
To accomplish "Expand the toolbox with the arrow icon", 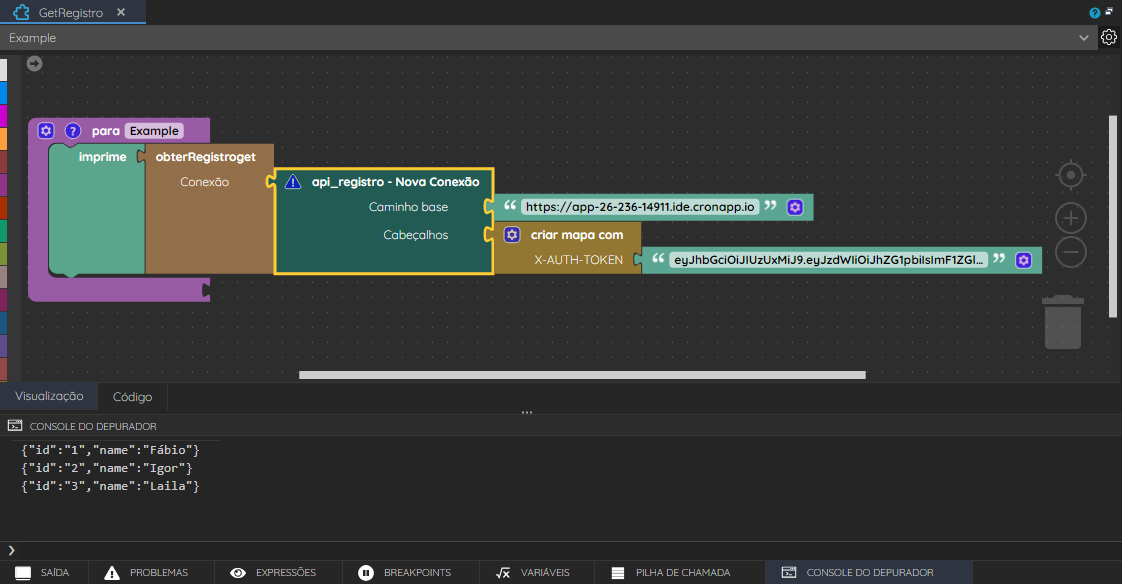I will pyautogui.click(x=34, y=64).
